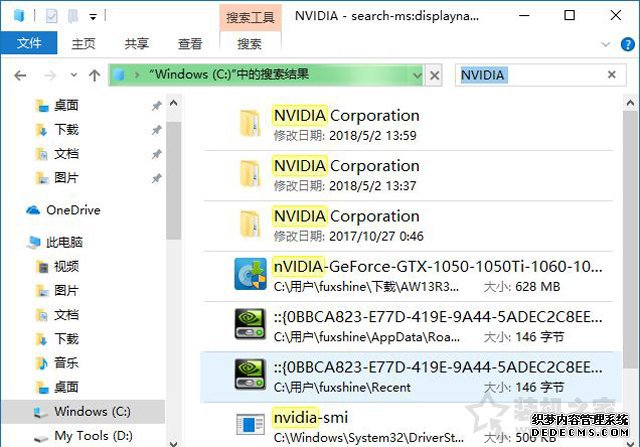Screen dimensions: 640x447
Task: Click pin icon beside pinned 下载
Action: pyautogui.click(x=156, y=130)
